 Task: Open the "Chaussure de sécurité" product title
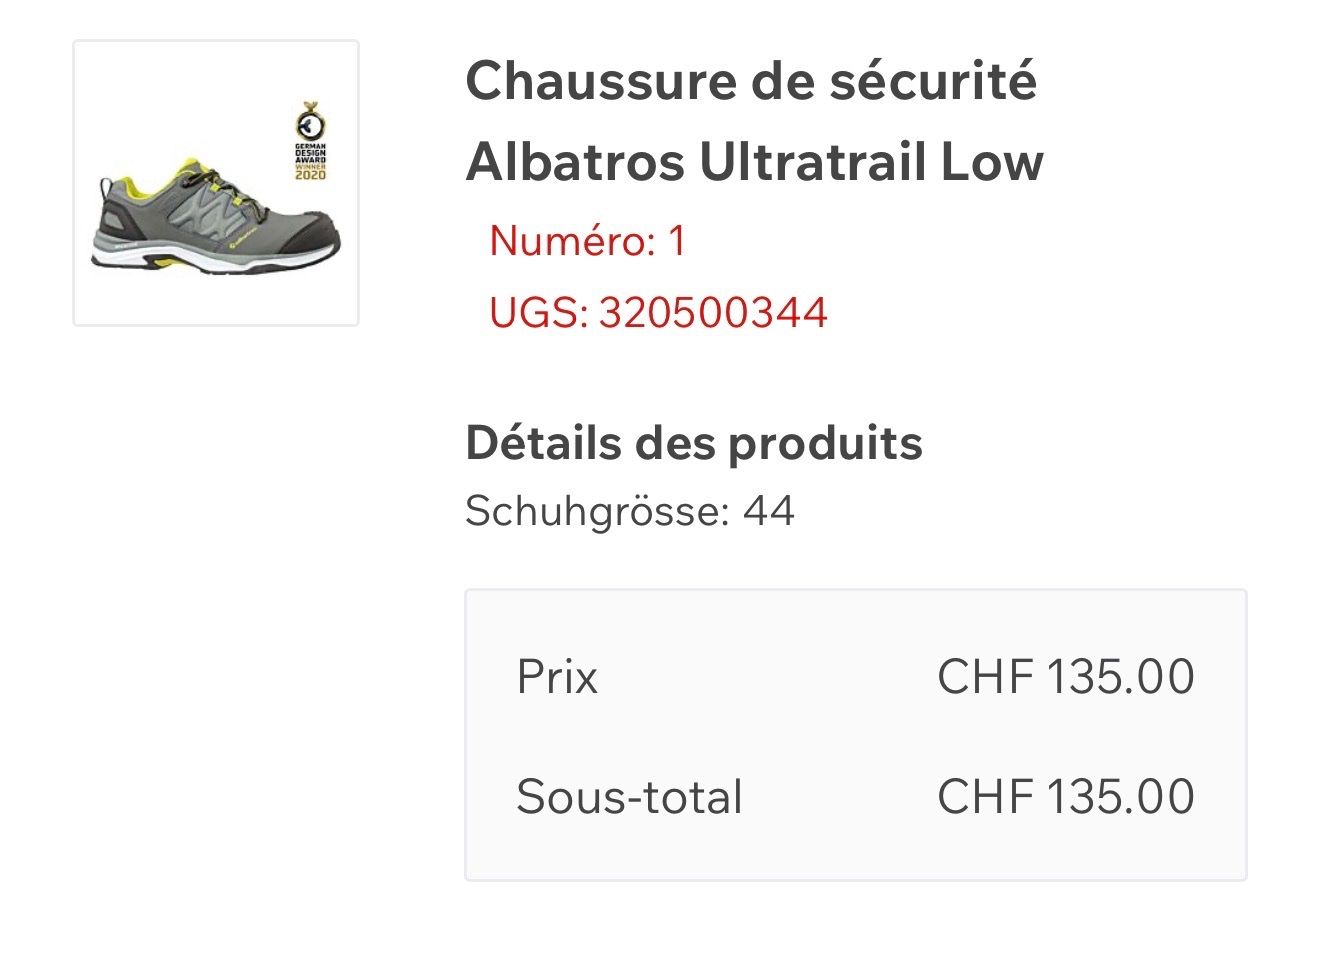tap(751, 80)
